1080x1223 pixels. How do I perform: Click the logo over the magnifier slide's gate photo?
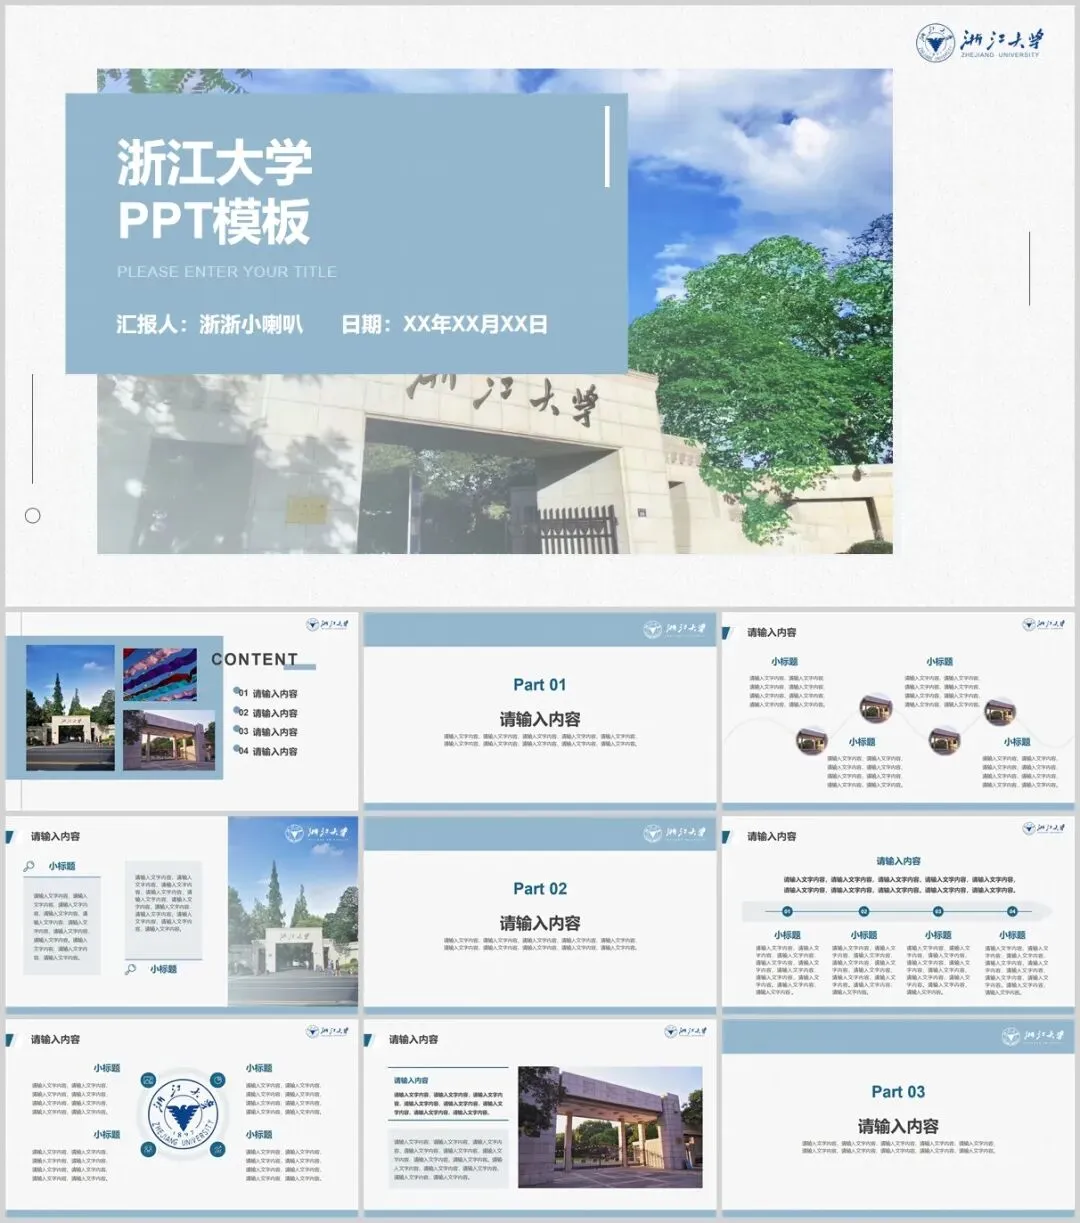[x=317, y=833]
